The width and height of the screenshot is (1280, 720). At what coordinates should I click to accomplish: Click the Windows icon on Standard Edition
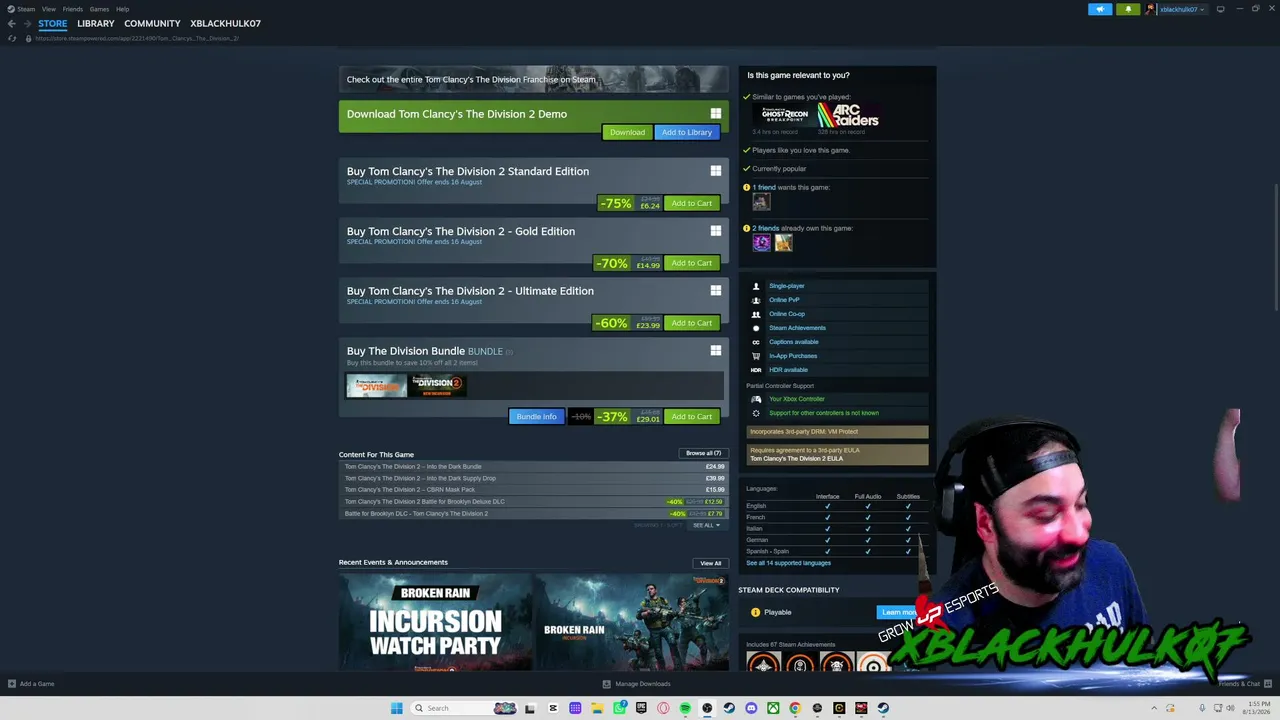tap(716, 171)
